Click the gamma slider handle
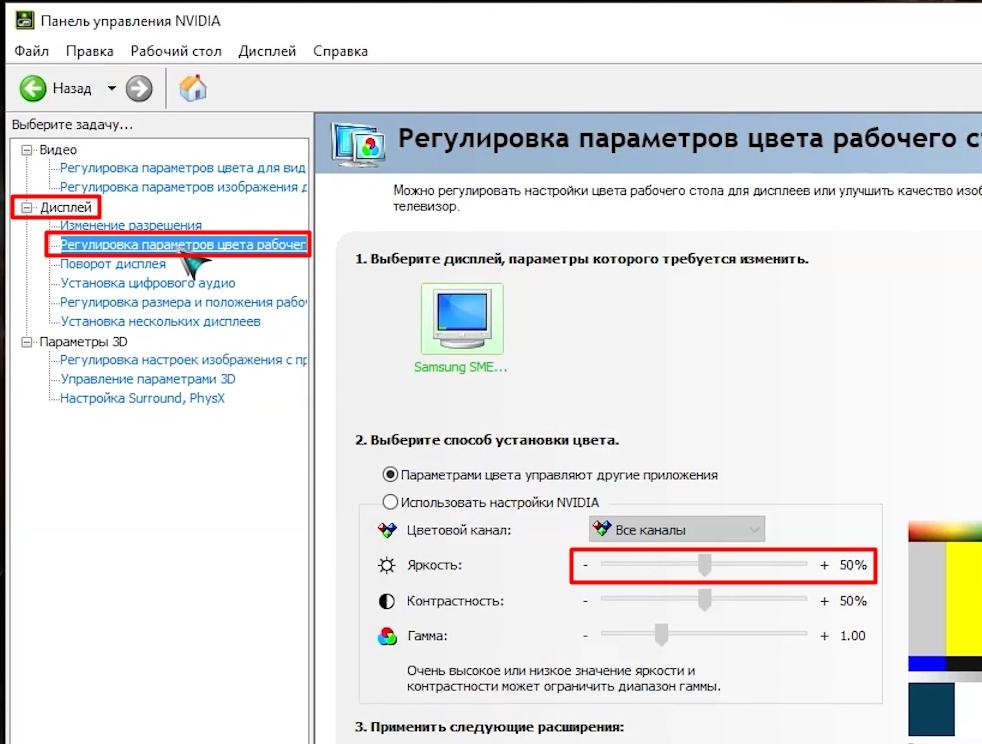This screenshot has width=982, height=744. pos(661,635)
